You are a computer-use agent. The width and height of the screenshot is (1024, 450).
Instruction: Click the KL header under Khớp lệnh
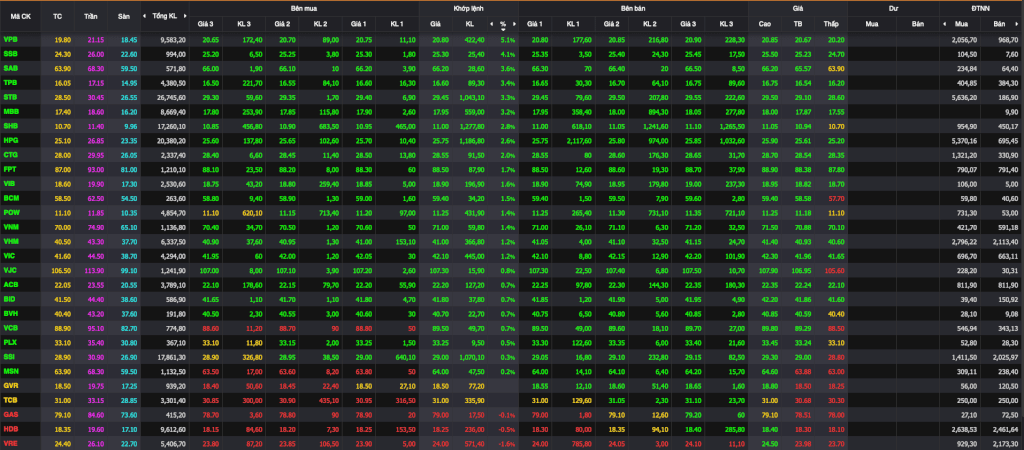click(470, 24)
